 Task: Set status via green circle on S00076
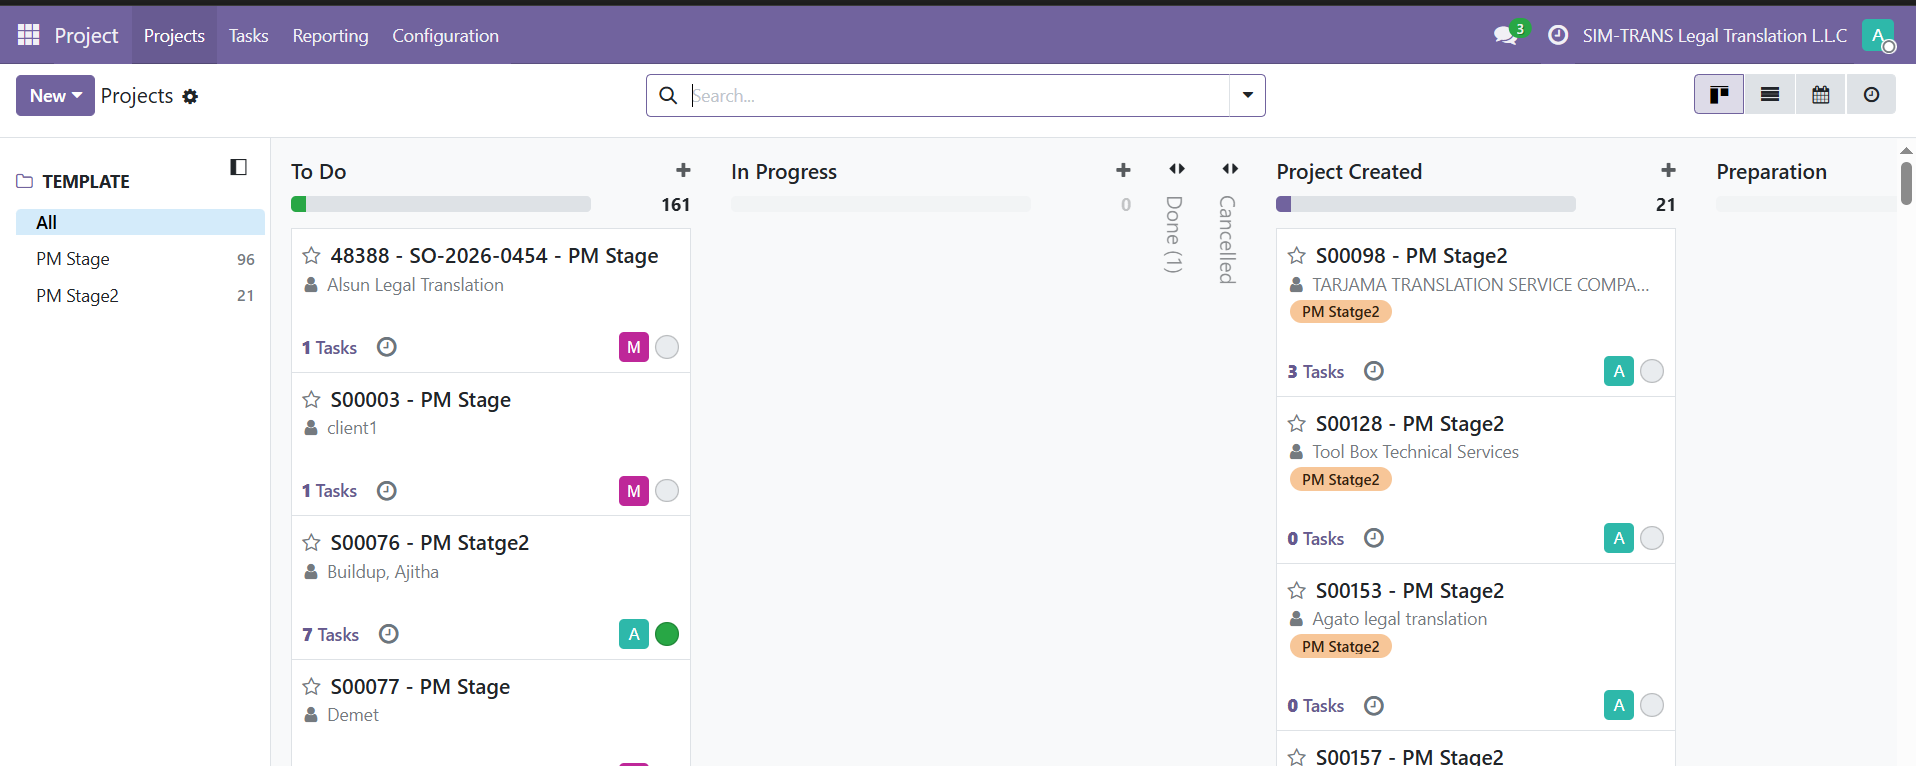point(667,634)
